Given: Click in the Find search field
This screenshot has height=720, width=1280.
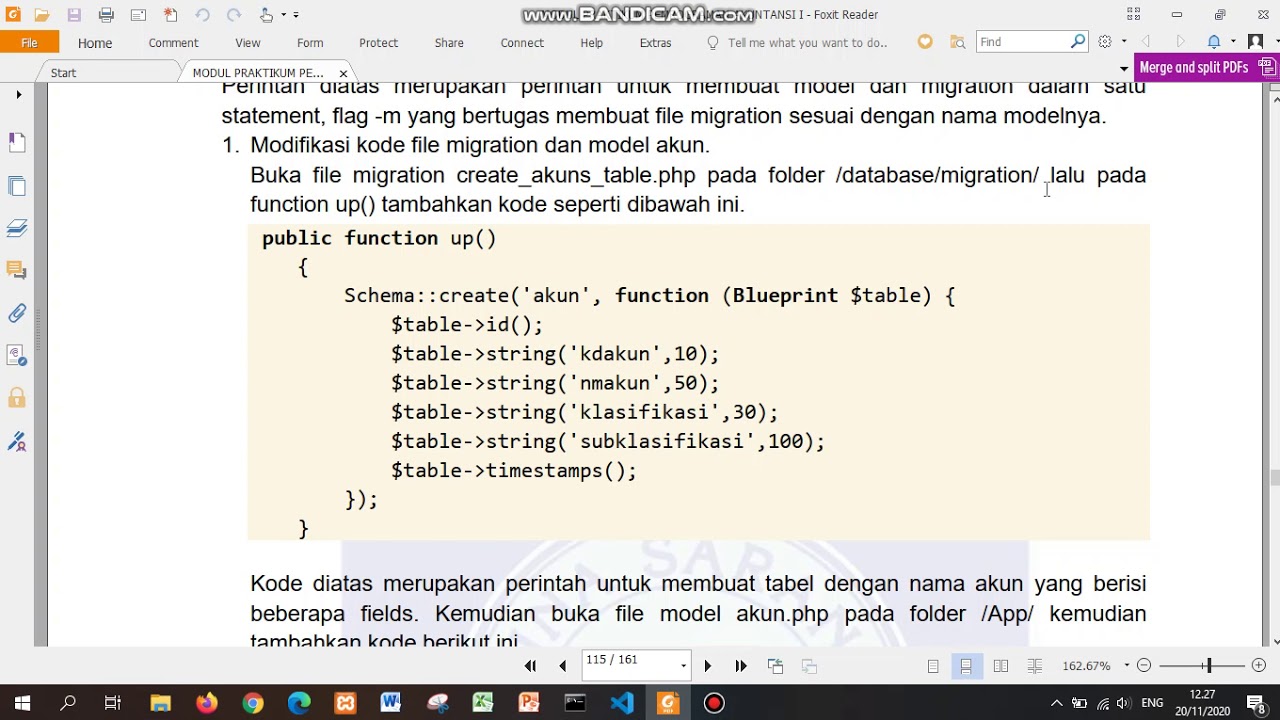Looking at the screenshot, I should (1024, 42).
